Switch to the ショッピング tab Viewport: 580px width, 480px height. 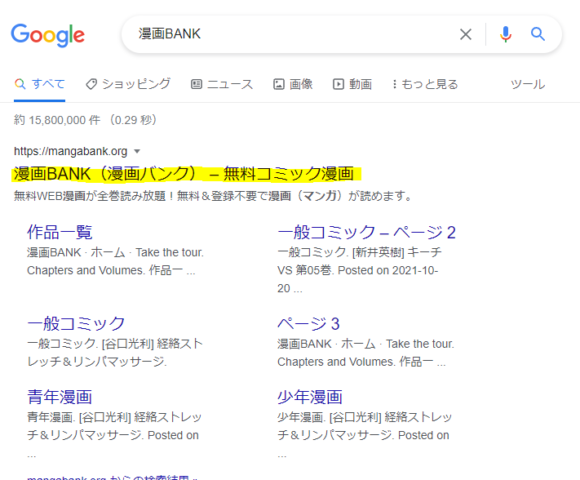[128, 84]
